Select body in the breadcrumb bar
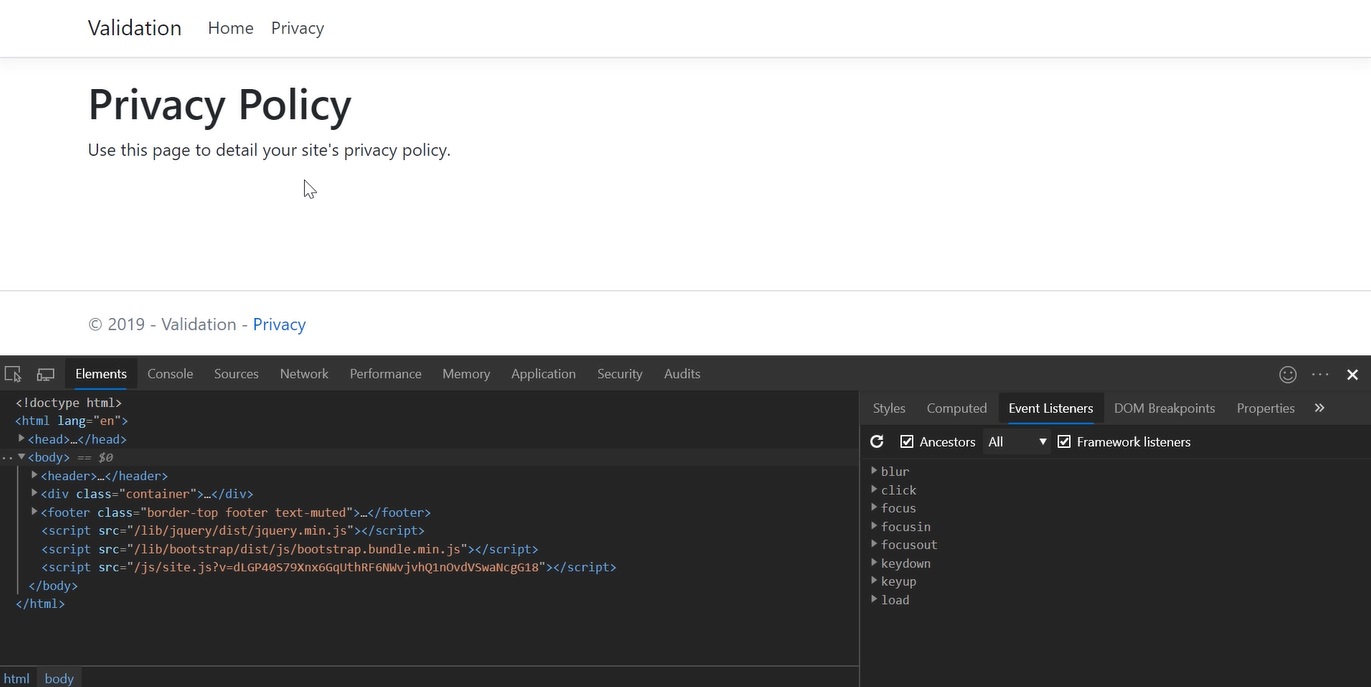Screen dimensions: 1371x687 coord(59,678)
